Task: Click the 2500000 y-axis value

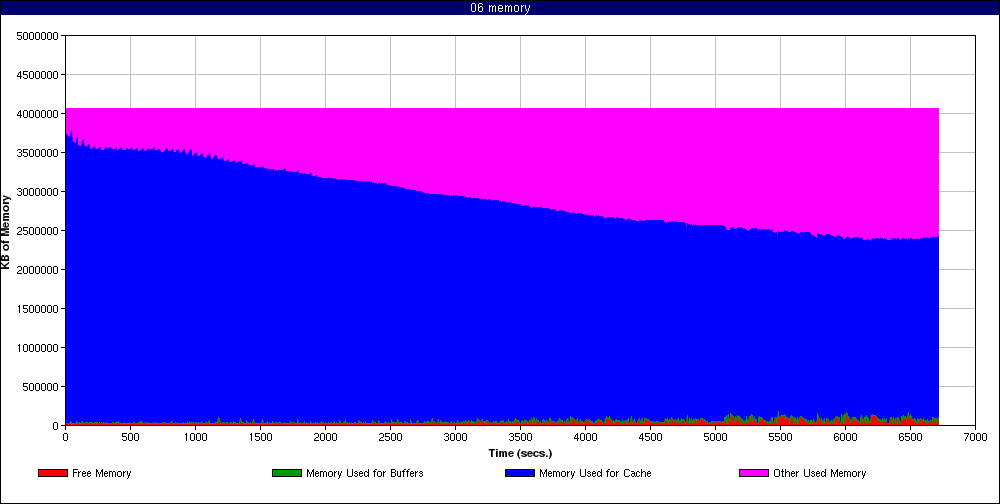Action: (x=40, y=230)
